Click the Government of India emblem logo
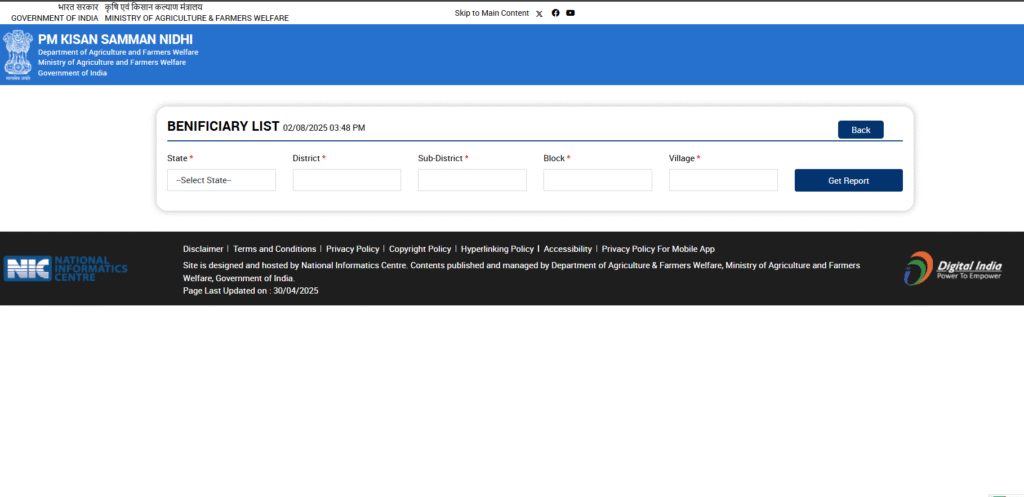Screen dimensions: 1024x497 click(x=17, y=54)
